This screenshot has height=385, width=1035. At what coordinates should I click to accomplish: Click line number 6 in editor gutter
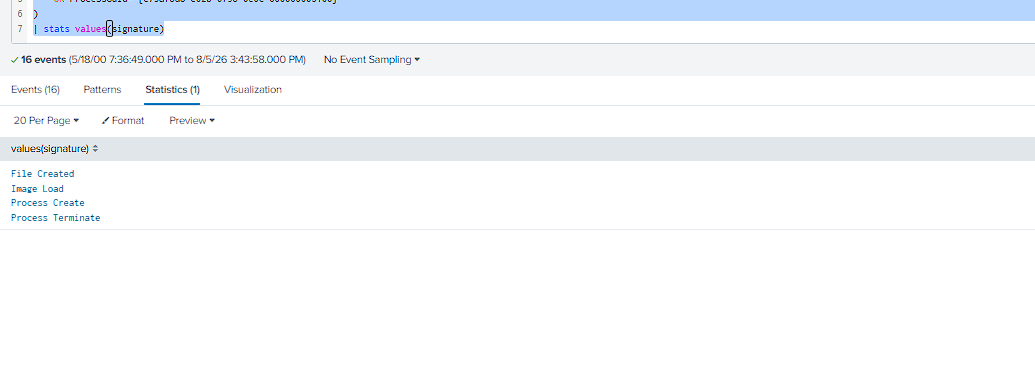coord(20,13)
